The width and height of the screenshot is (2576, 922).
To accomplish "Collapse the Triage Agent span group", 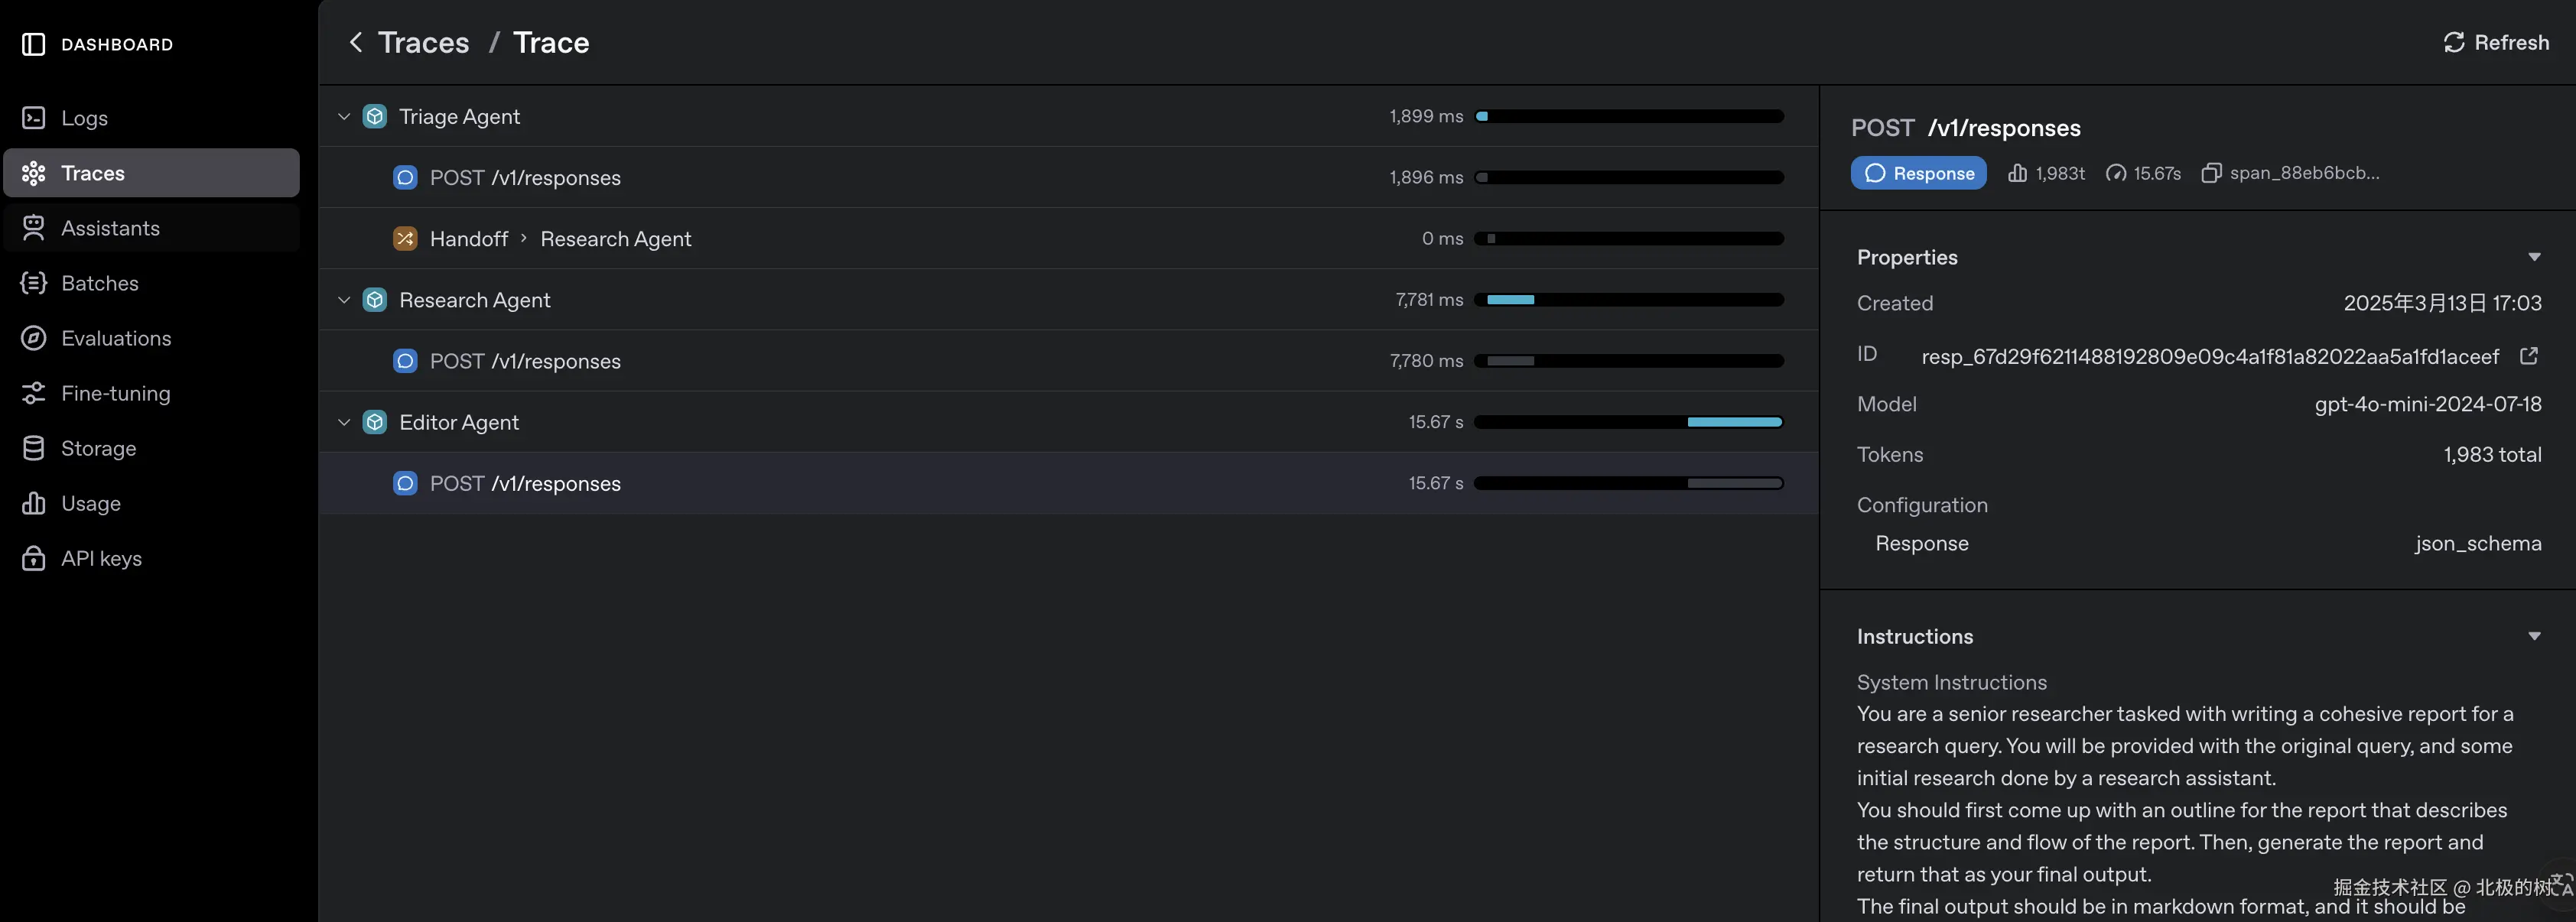I will [344, 117].
